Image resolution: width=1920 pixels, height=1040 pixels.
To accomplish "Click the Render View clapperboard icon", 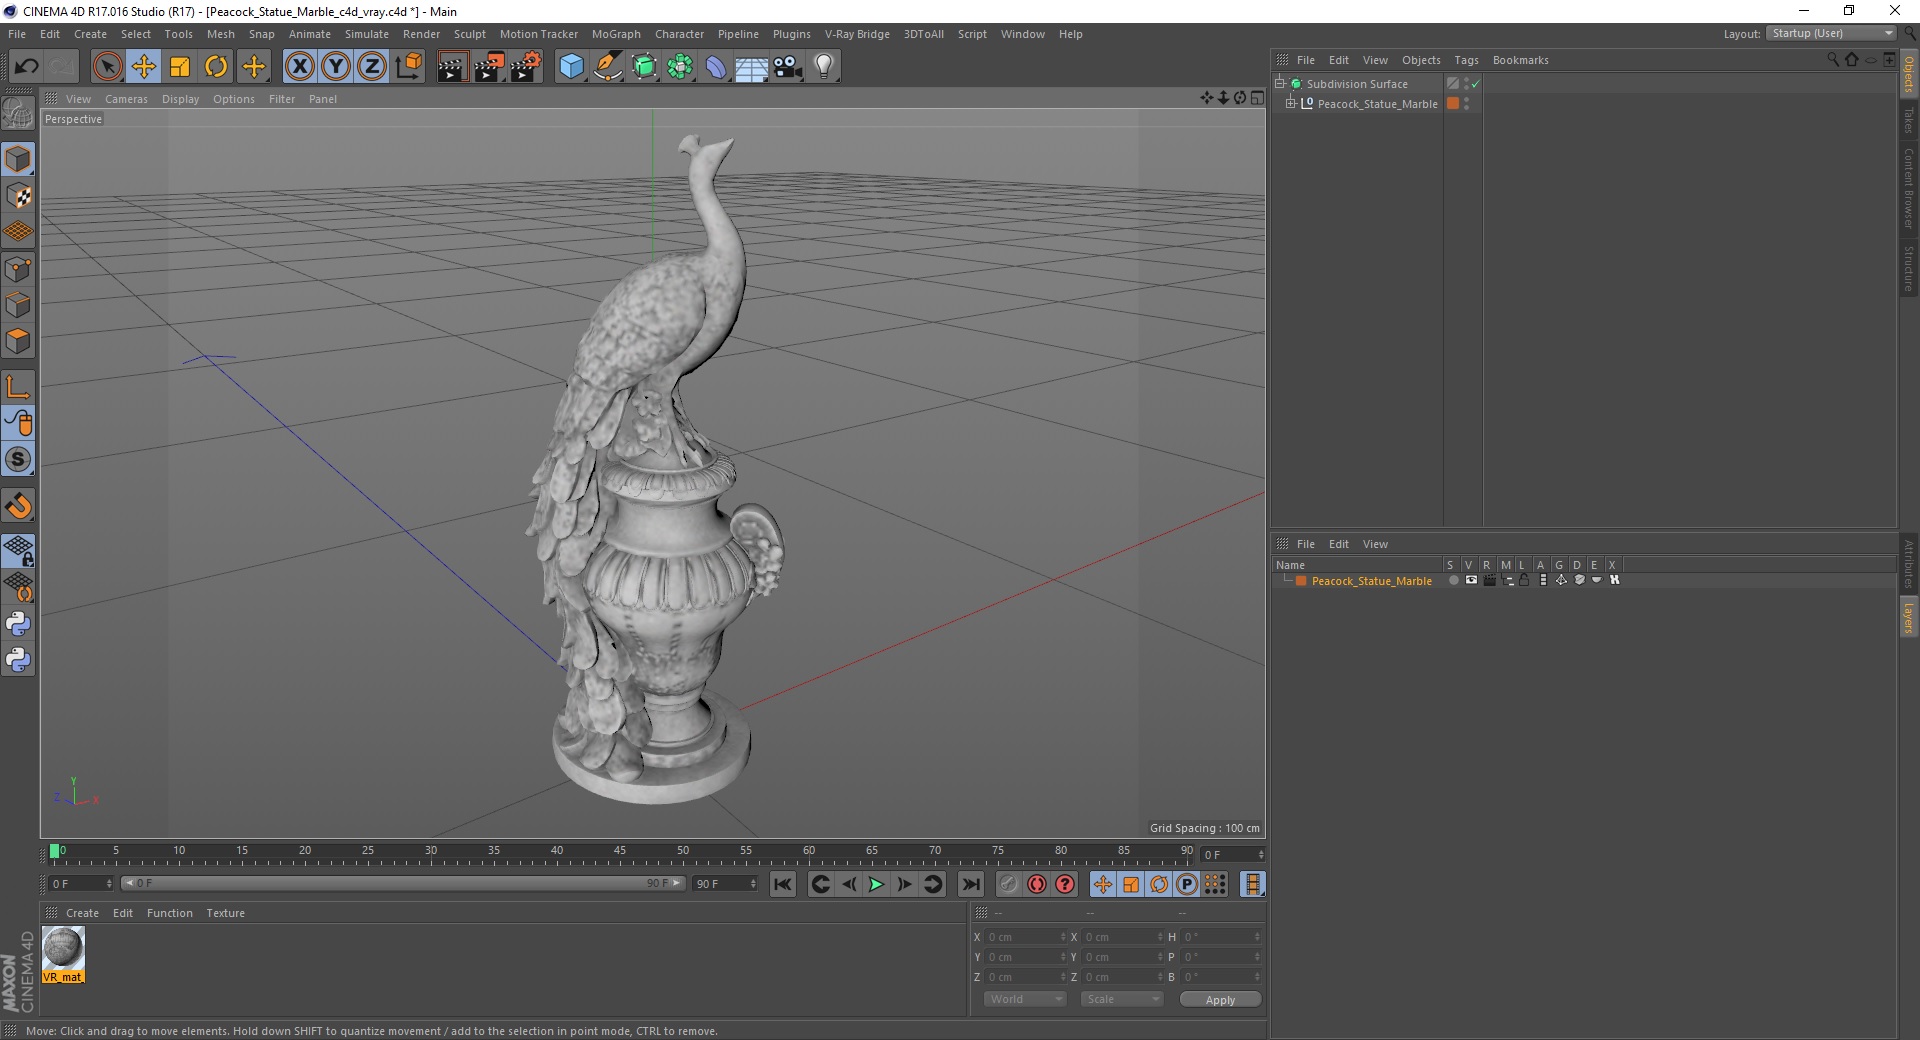I will click(452, 67).
